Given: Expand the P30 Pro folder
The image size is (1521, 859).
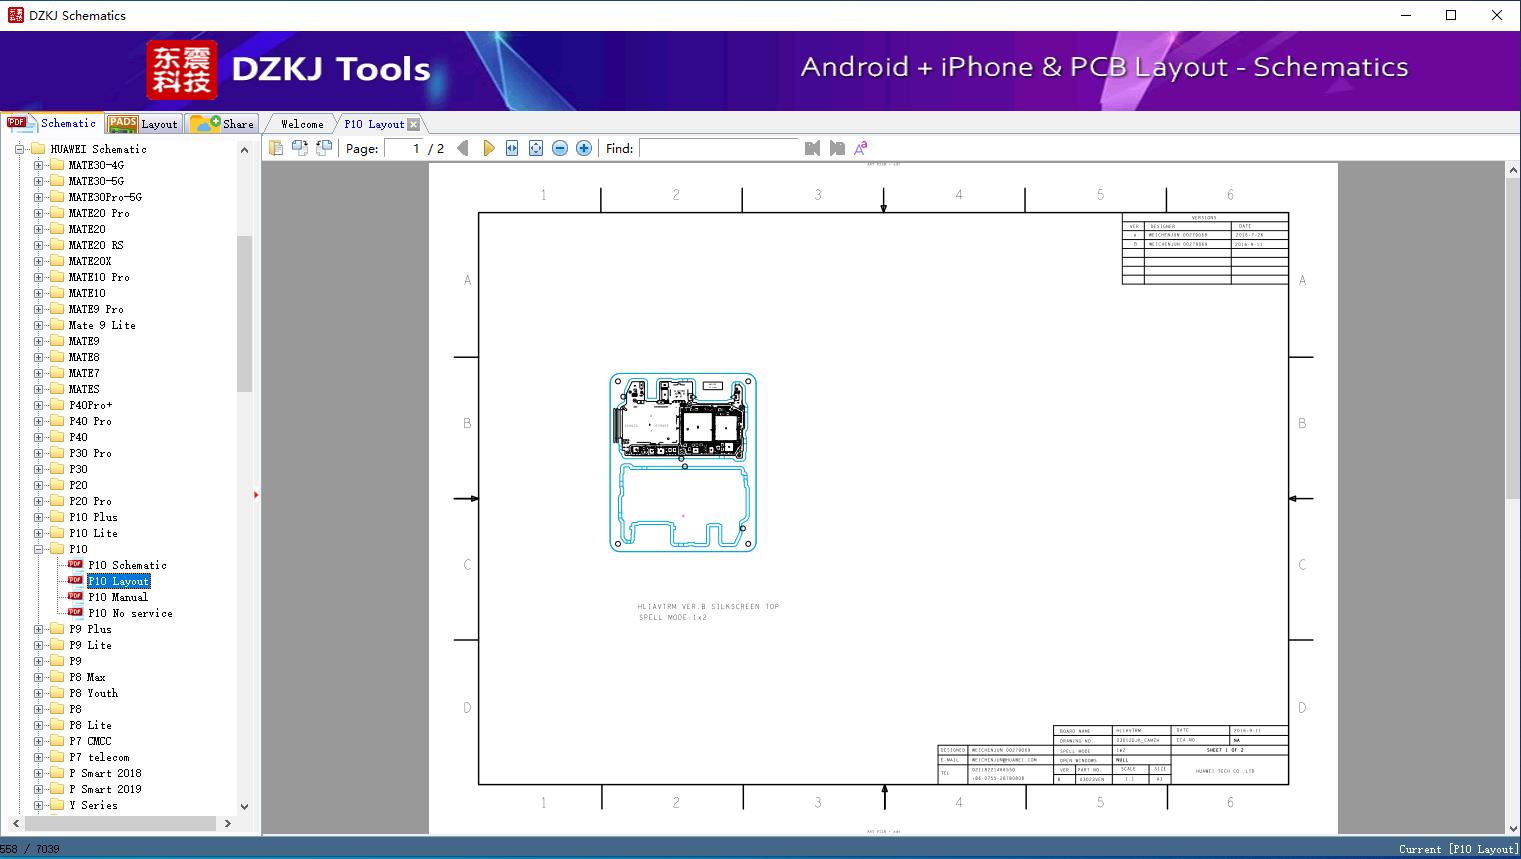Looking at the screenshot, I should pos(38,453).
